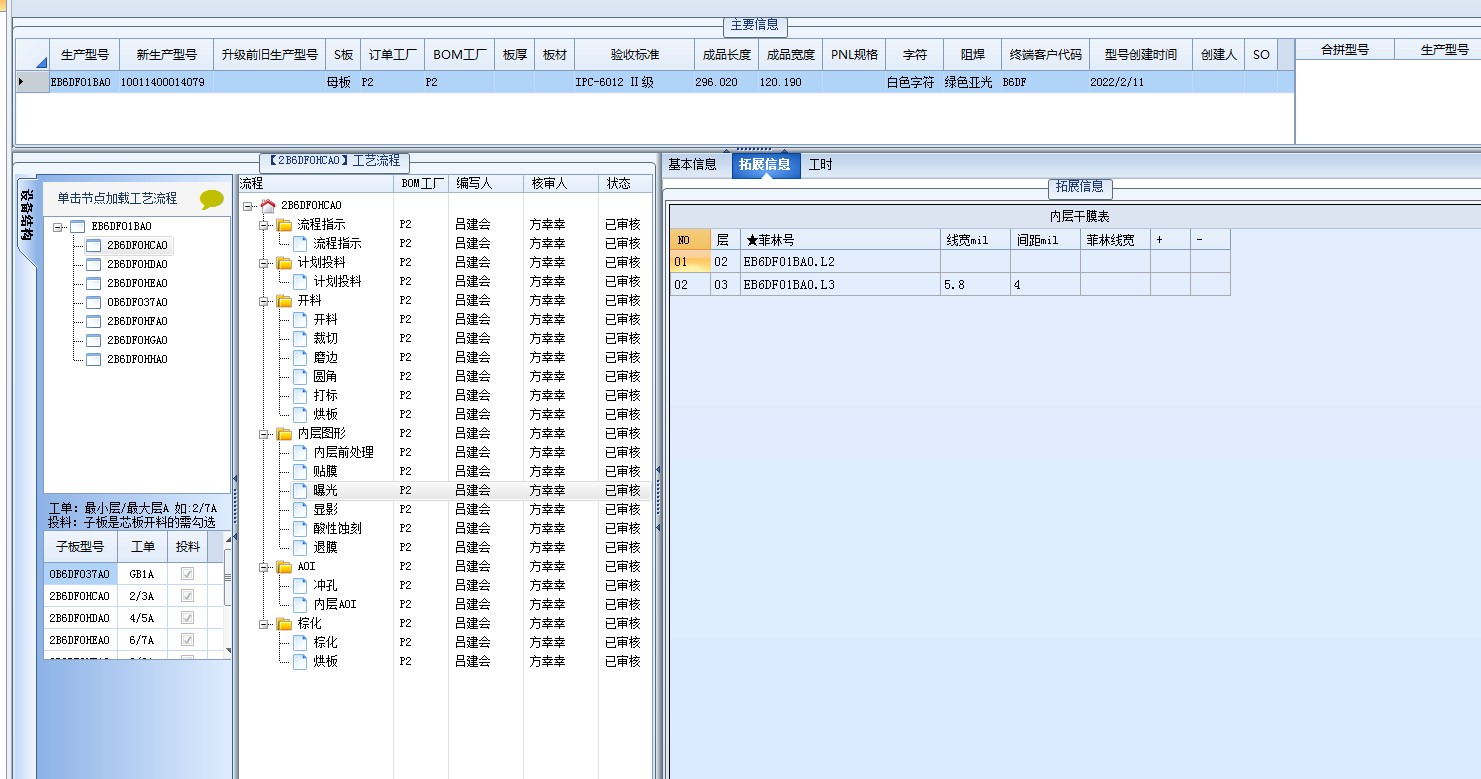This screenshot has width=1481, height=779.
Task: Click the 成品长度 column header
Action: 725,55
